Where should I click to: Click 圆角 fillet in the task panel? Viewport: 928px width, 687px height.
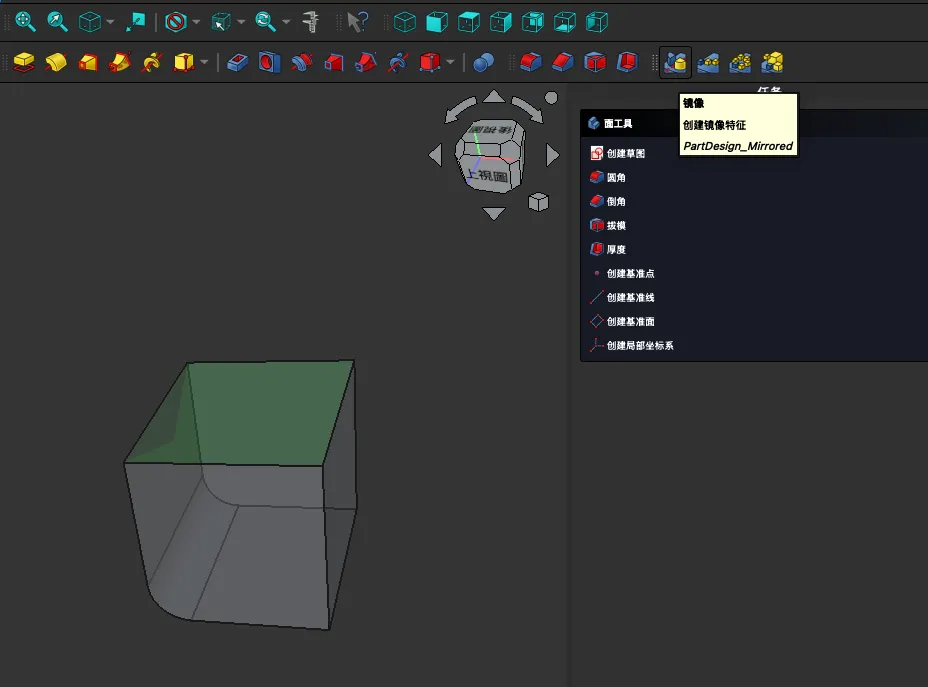click(616, 178)
